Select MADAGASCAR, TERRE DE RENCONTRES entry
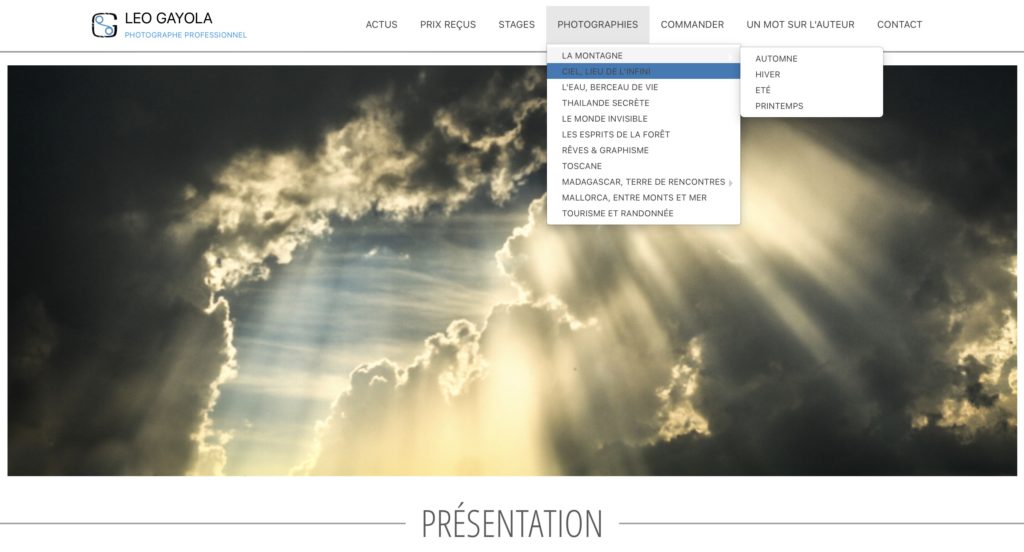 [x=643, y=182]
